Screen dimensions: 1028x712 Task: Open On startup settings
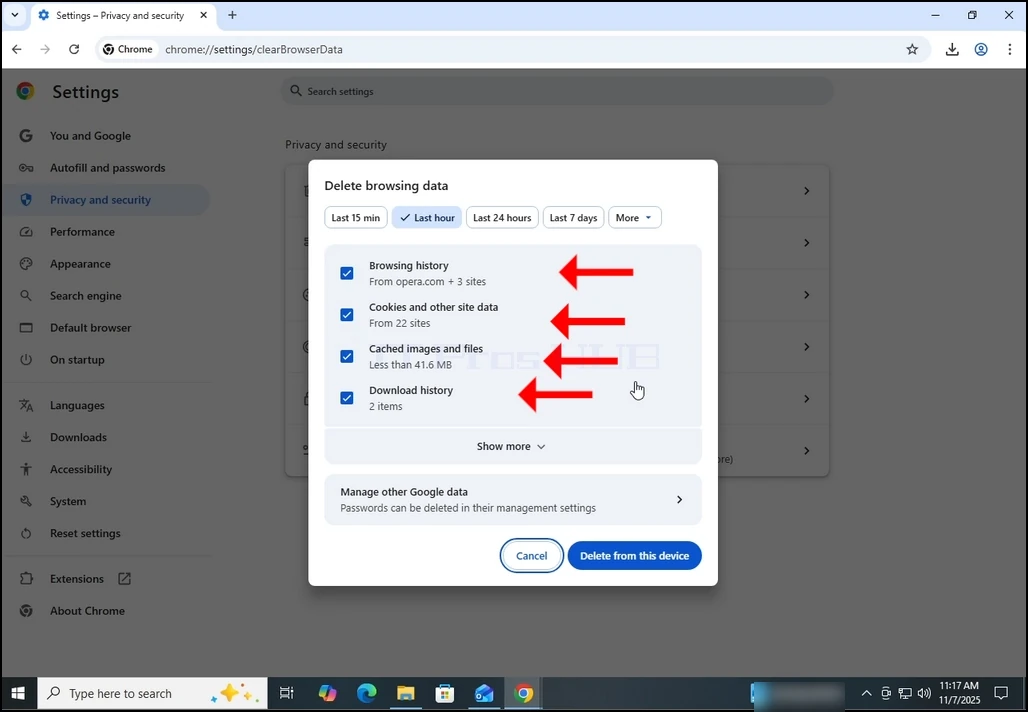coord(77,360)
